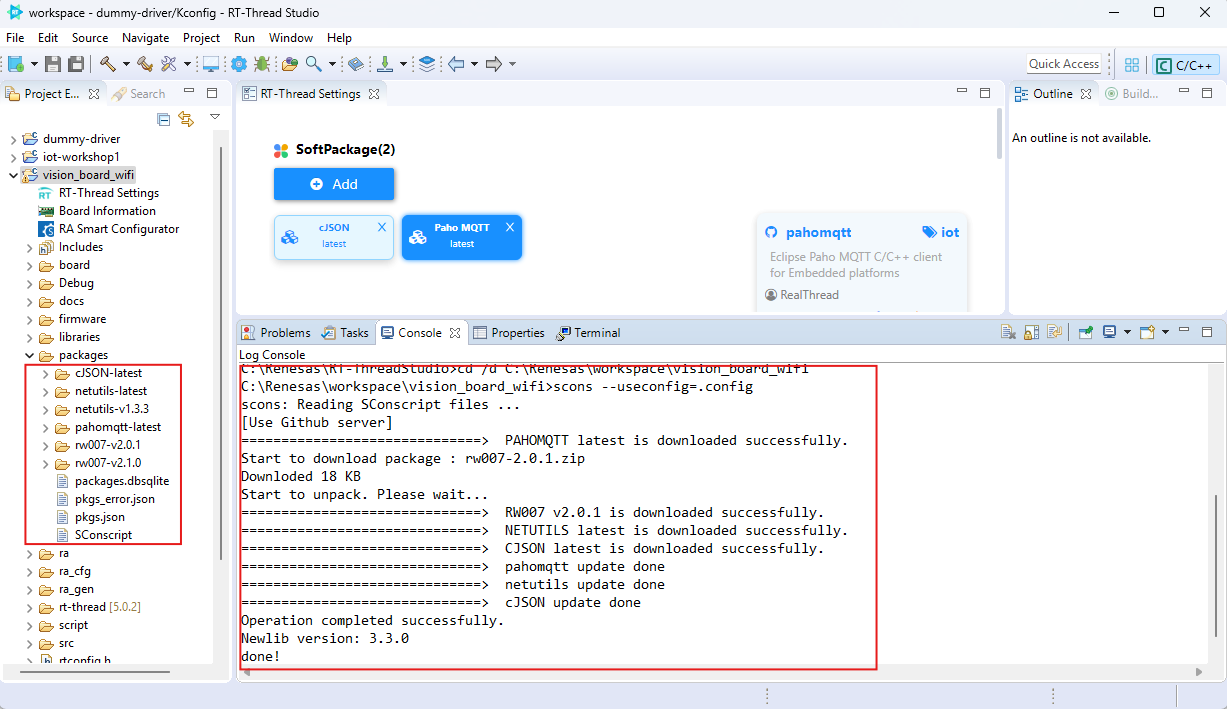Screen dimensions: 1227x709
Task: Click the Build hammer icon in toolbar
Action: point(107,64)
